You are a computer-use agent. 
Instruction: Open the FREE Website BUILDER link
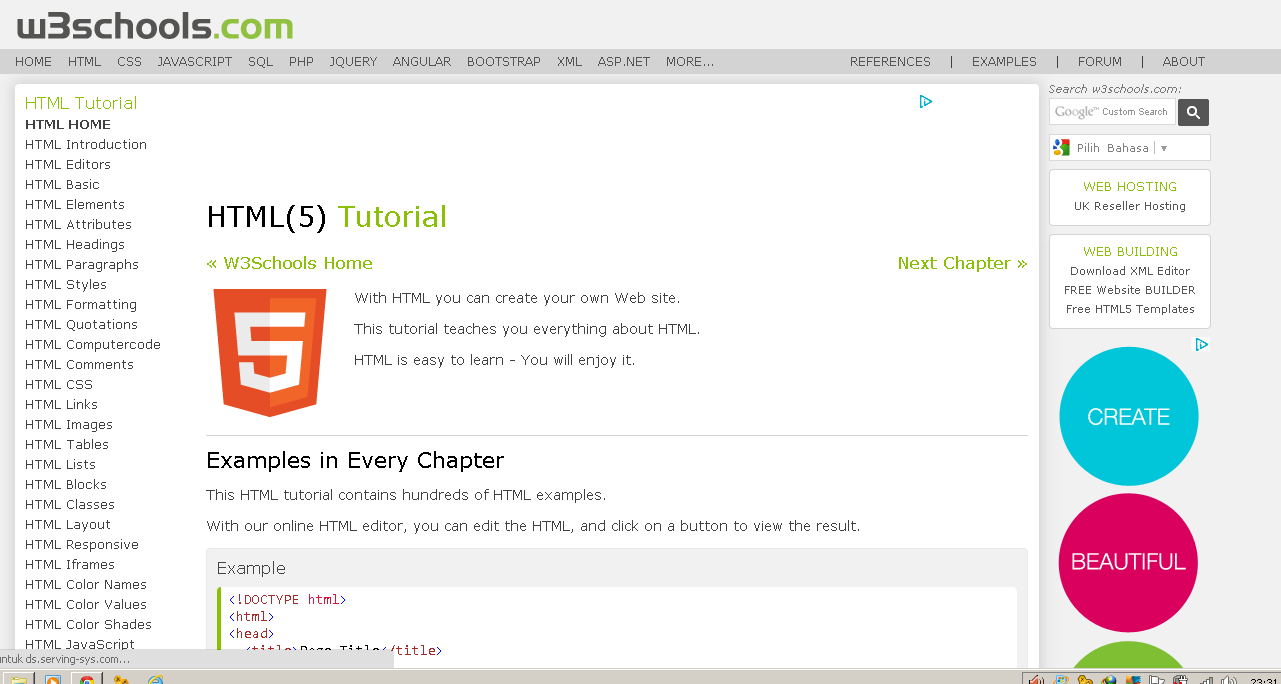pyautogui.click(x=1130, y=290)
